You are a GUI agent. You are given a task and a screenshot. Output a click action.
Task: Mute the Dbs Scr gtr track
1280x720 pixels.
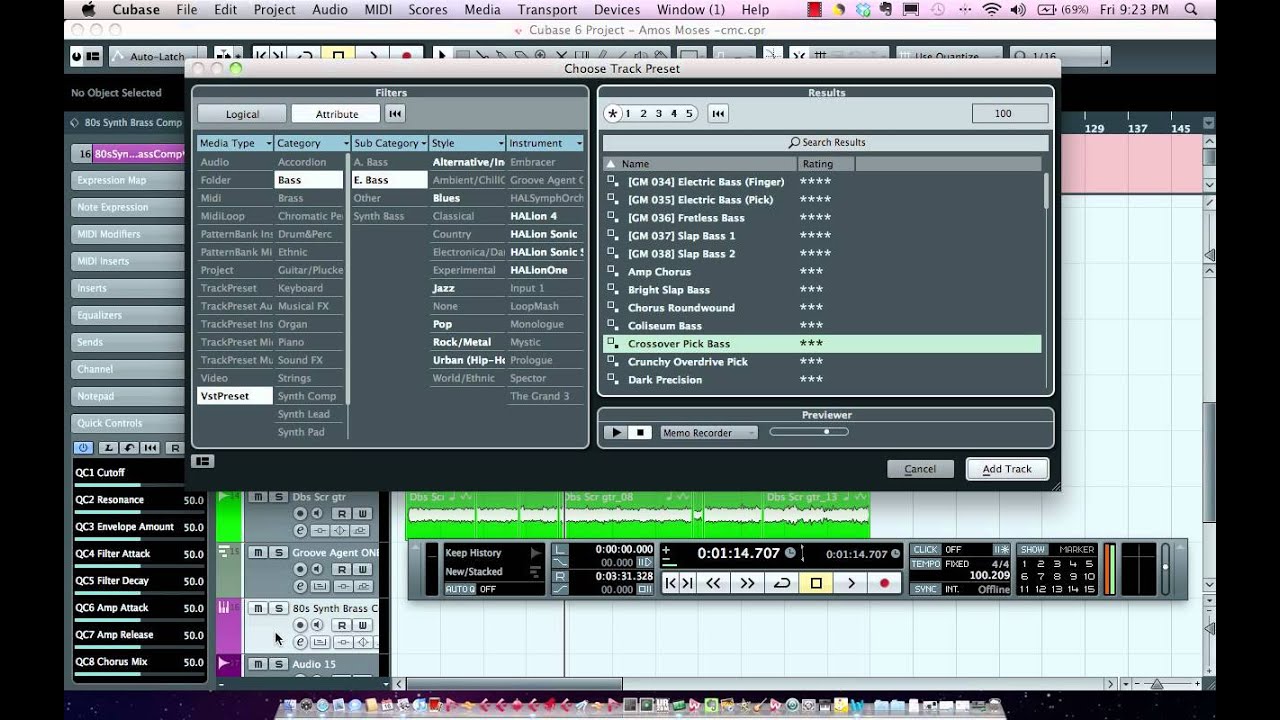point(256,497)
